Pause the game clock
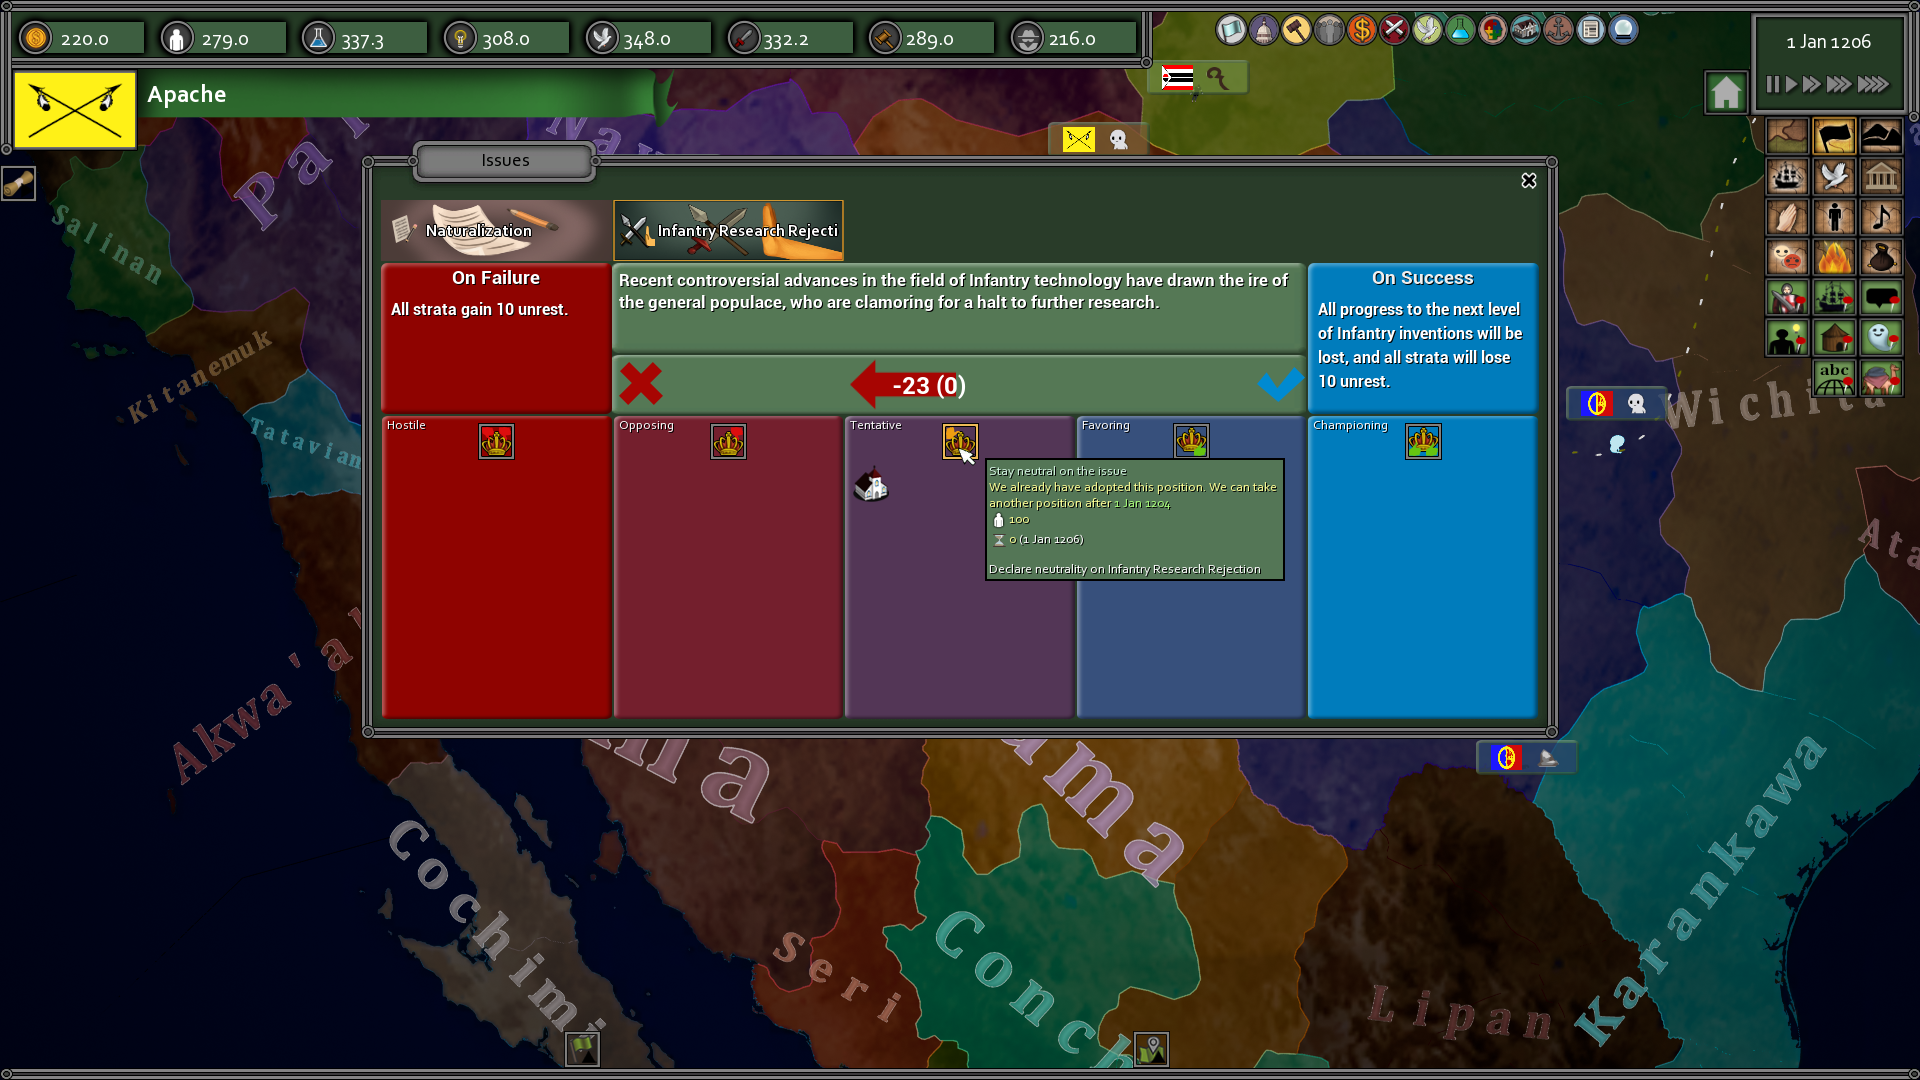The image size is (1920, 1080). 1771,85
